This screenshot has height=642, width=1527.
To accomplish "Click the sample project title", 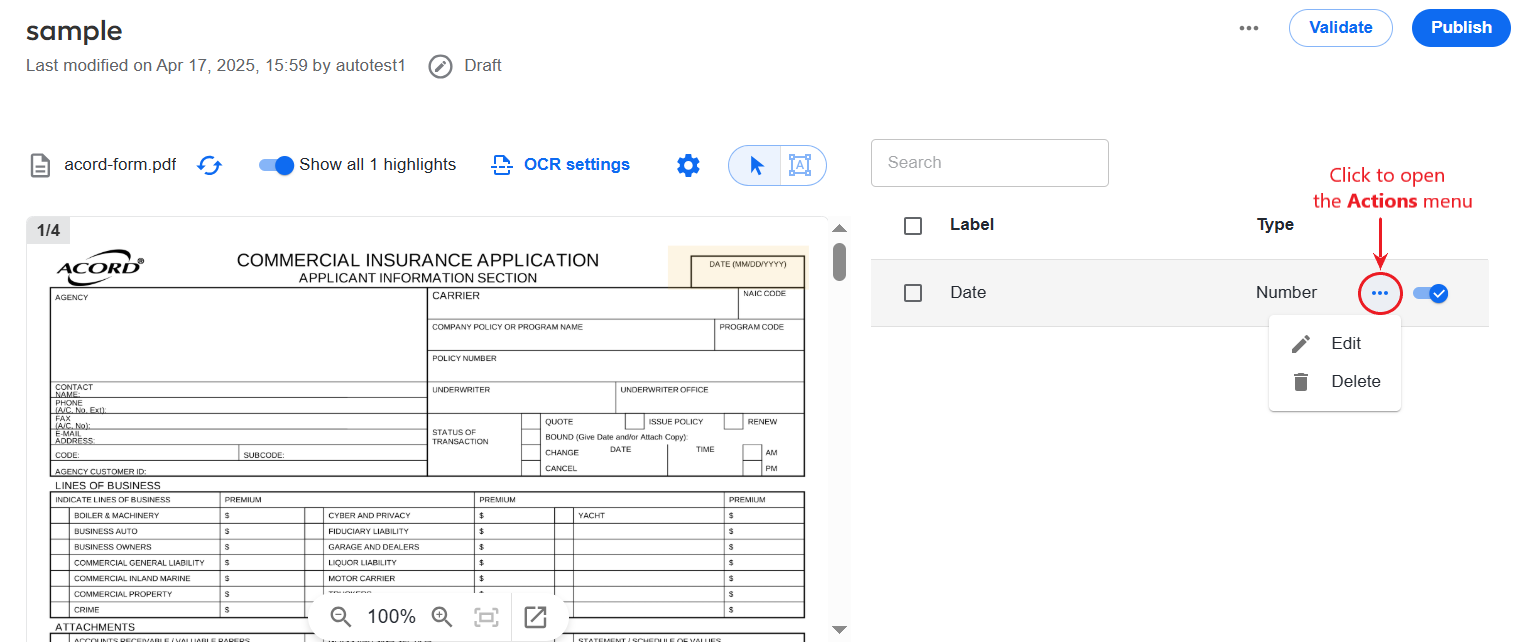I will tap(74, 31).
